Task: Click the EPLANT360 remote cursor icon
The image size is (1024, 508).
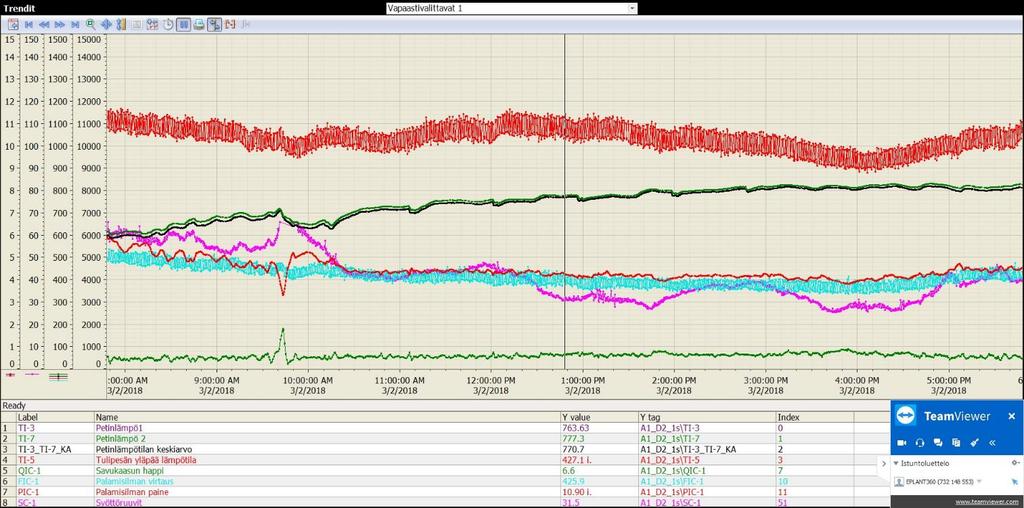Action: pos(1015,482)
